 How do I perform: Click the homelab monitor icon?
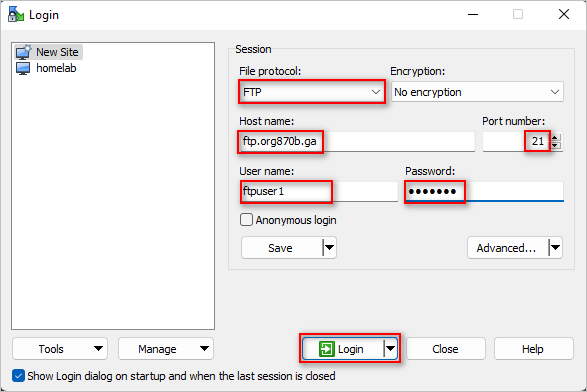click(23, 68)
